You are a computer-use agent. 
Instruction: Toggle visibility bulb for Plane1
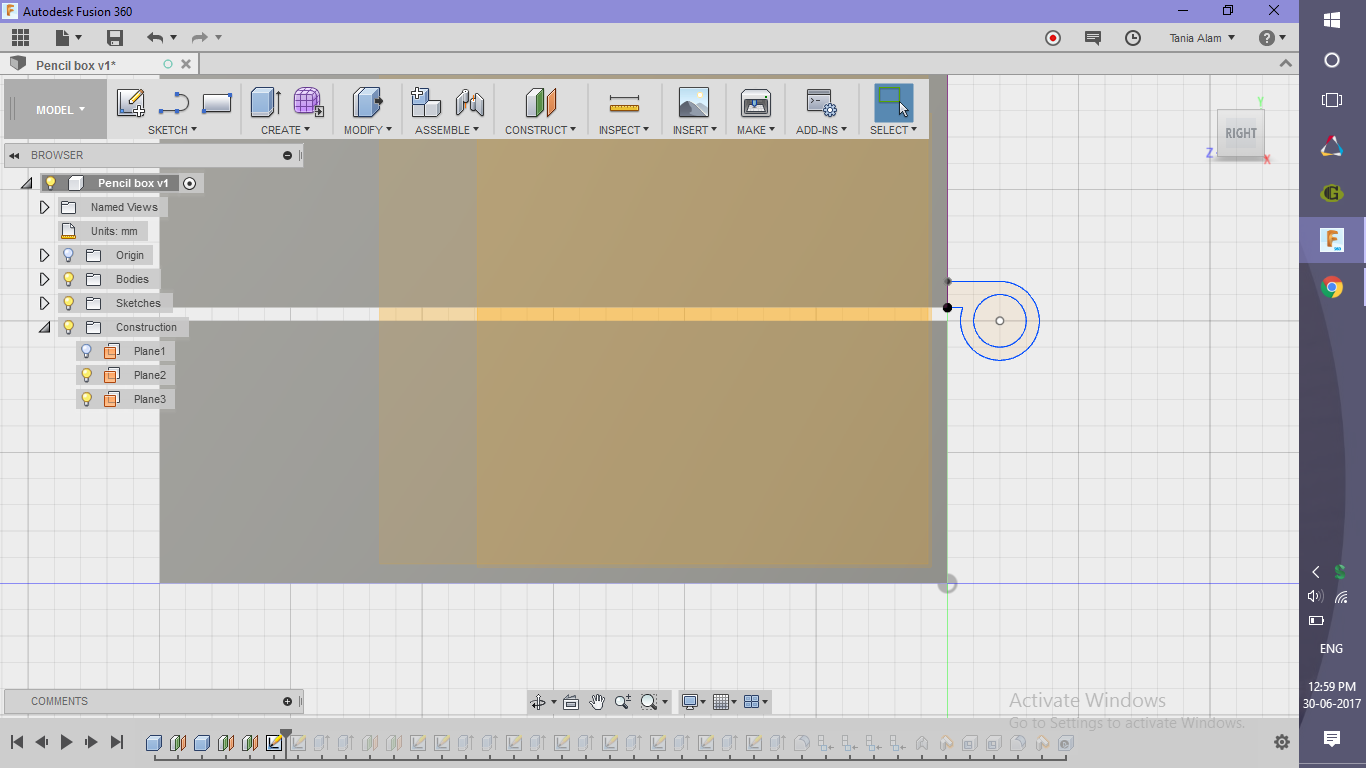87,351
